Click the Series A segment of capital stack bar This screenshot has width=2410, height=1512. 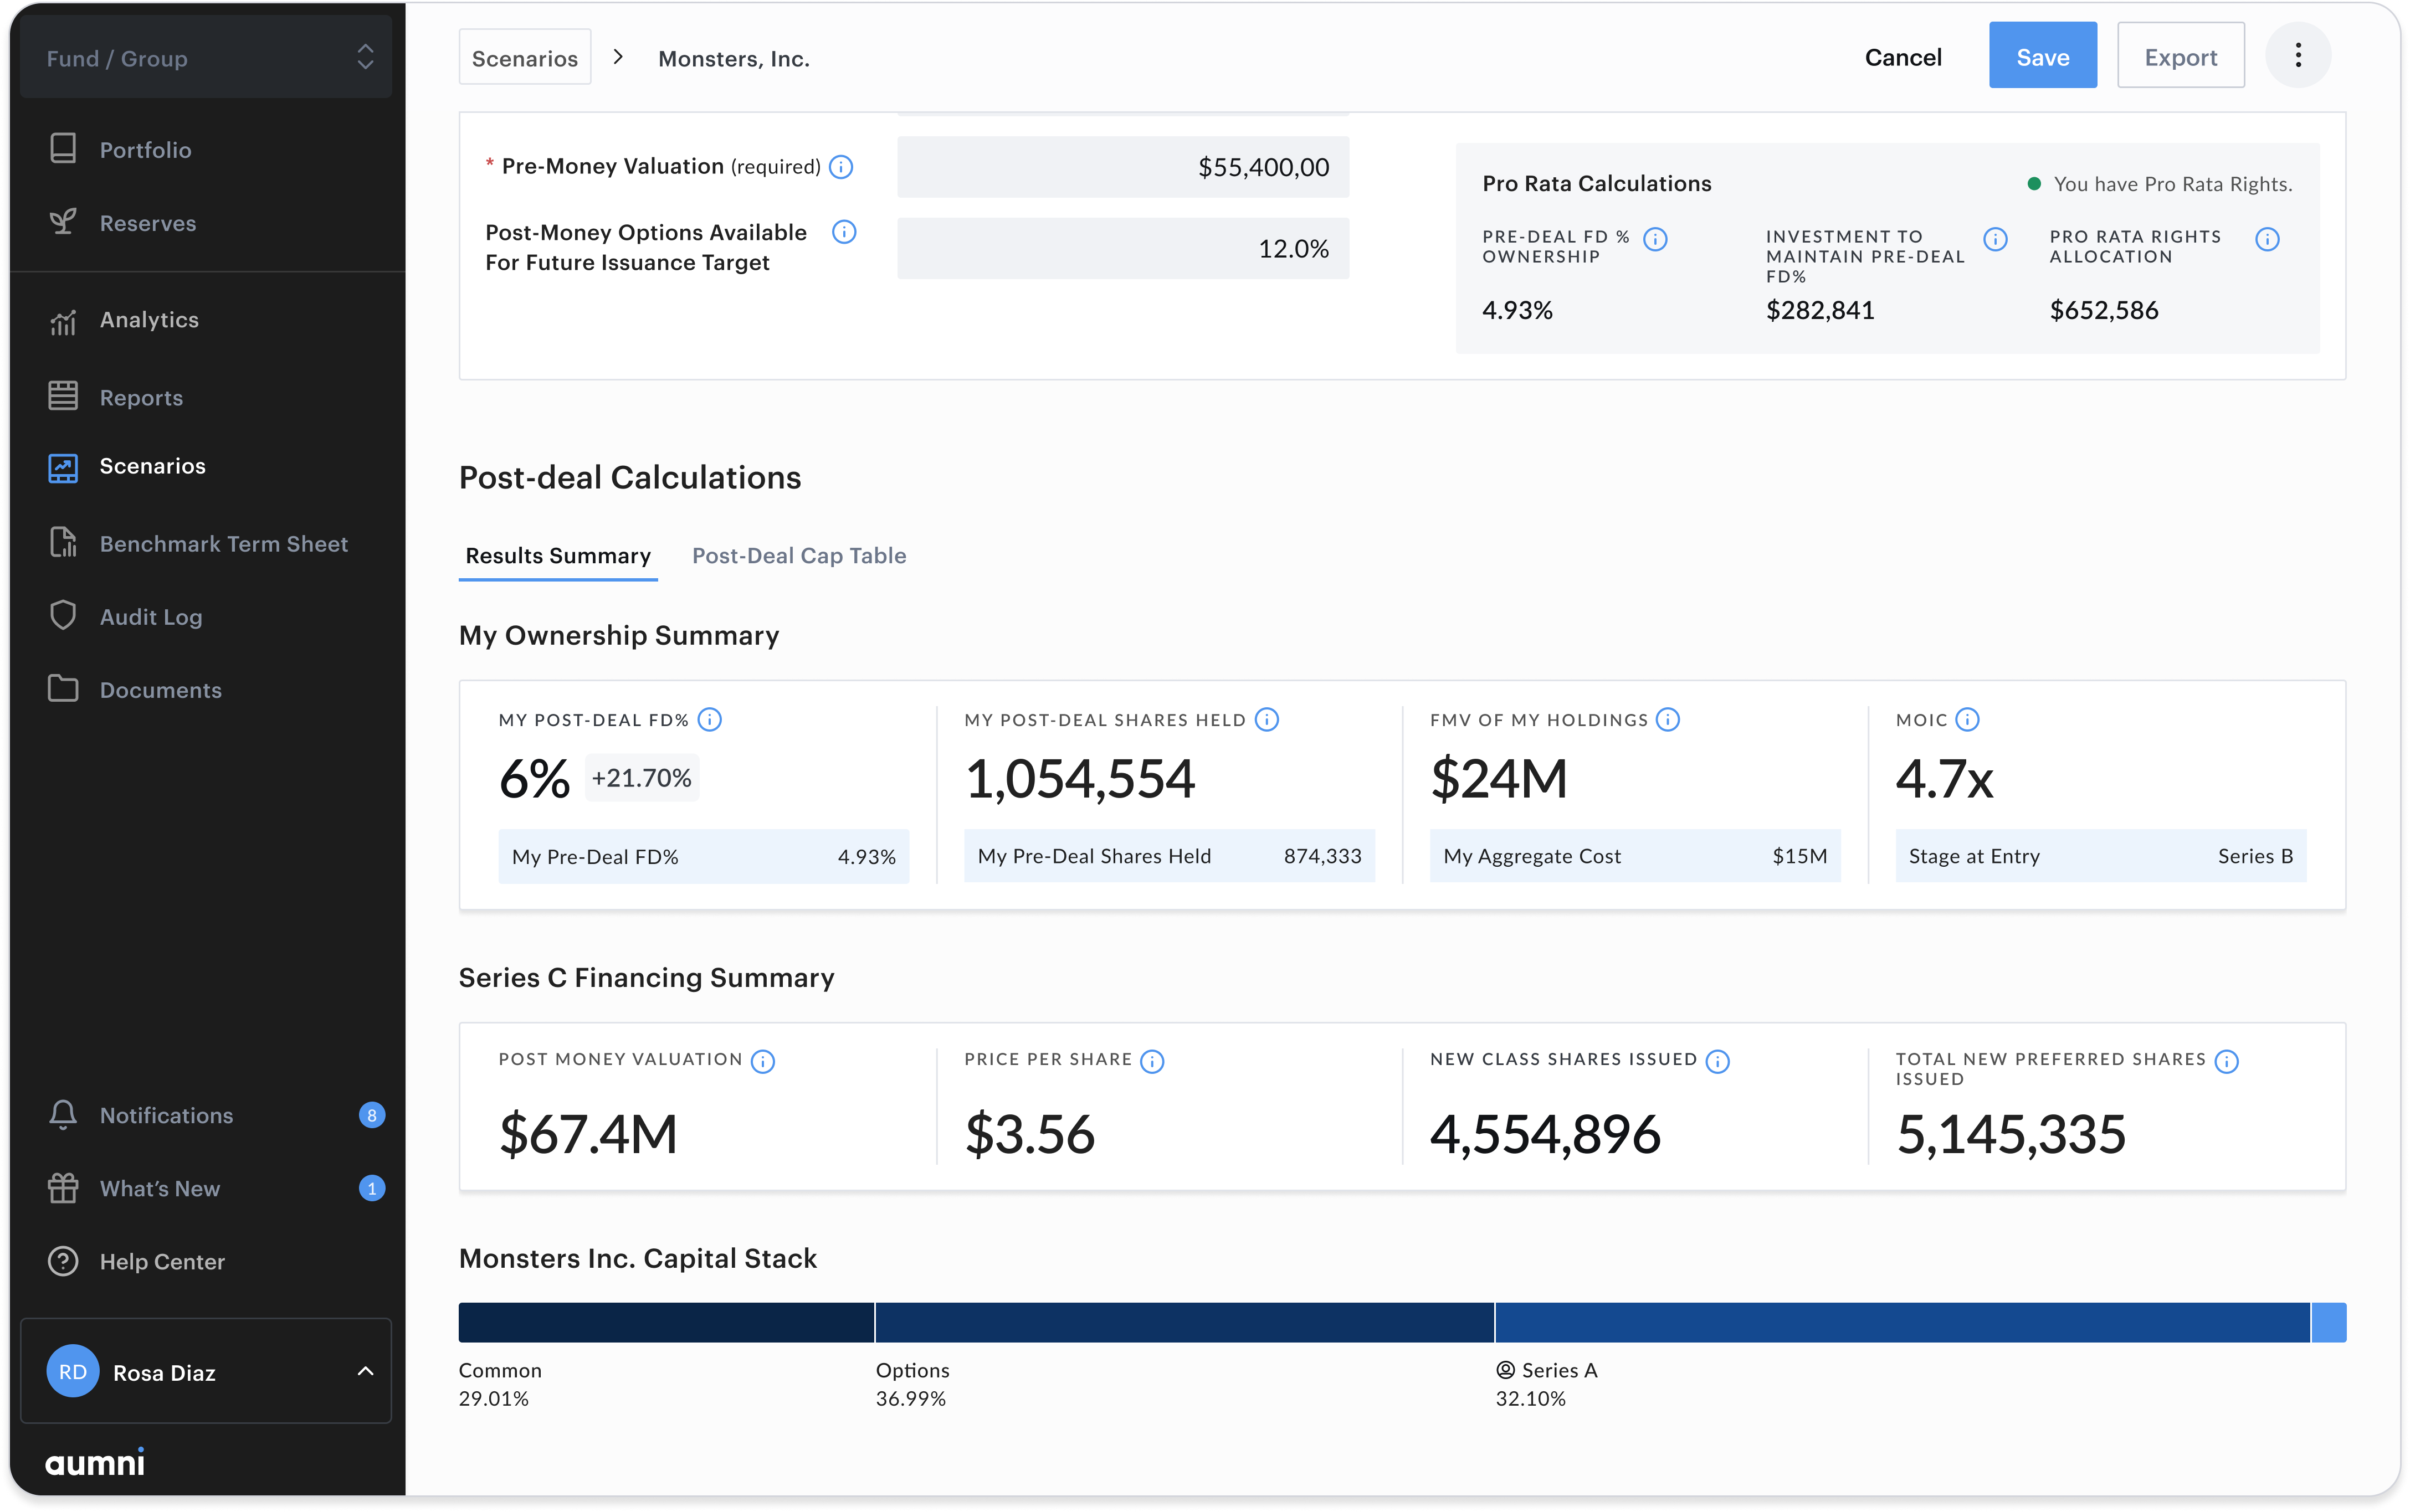1903,1322
